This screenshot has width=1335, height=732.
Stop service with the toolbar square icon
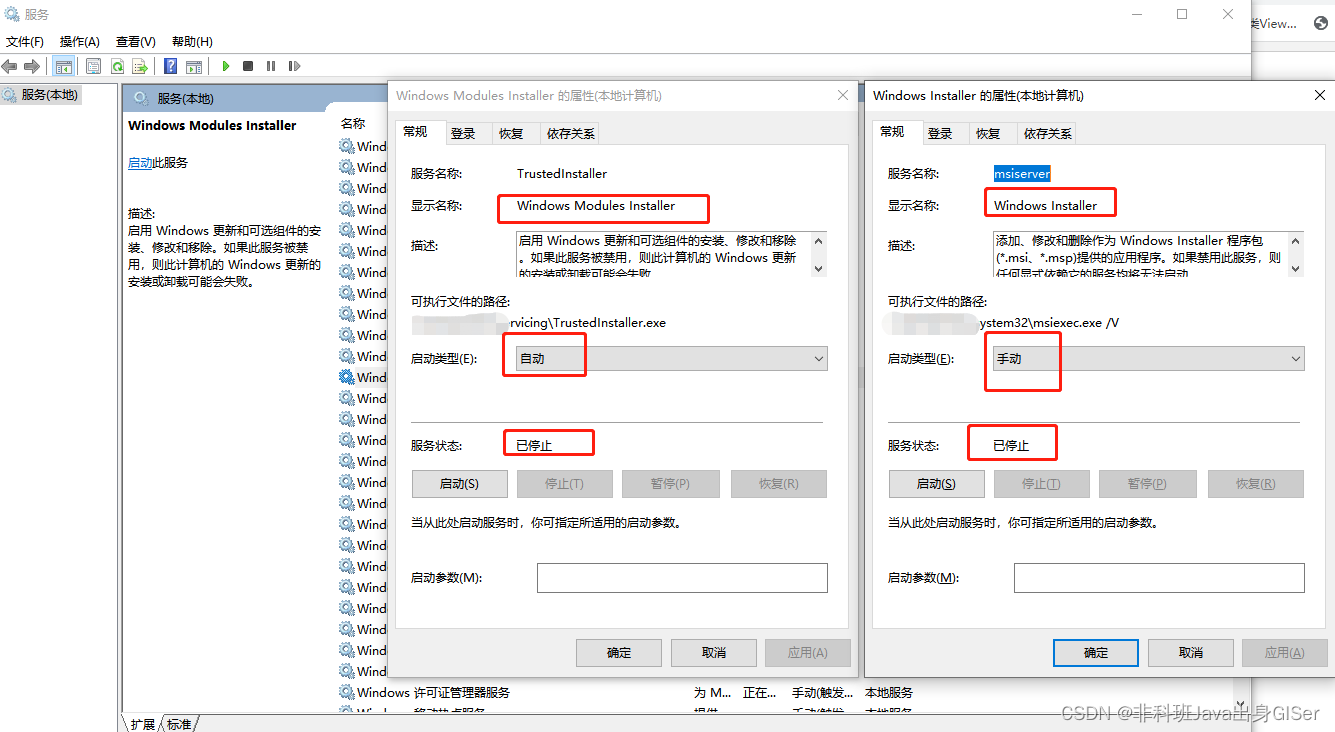click(x=248, y=66)
